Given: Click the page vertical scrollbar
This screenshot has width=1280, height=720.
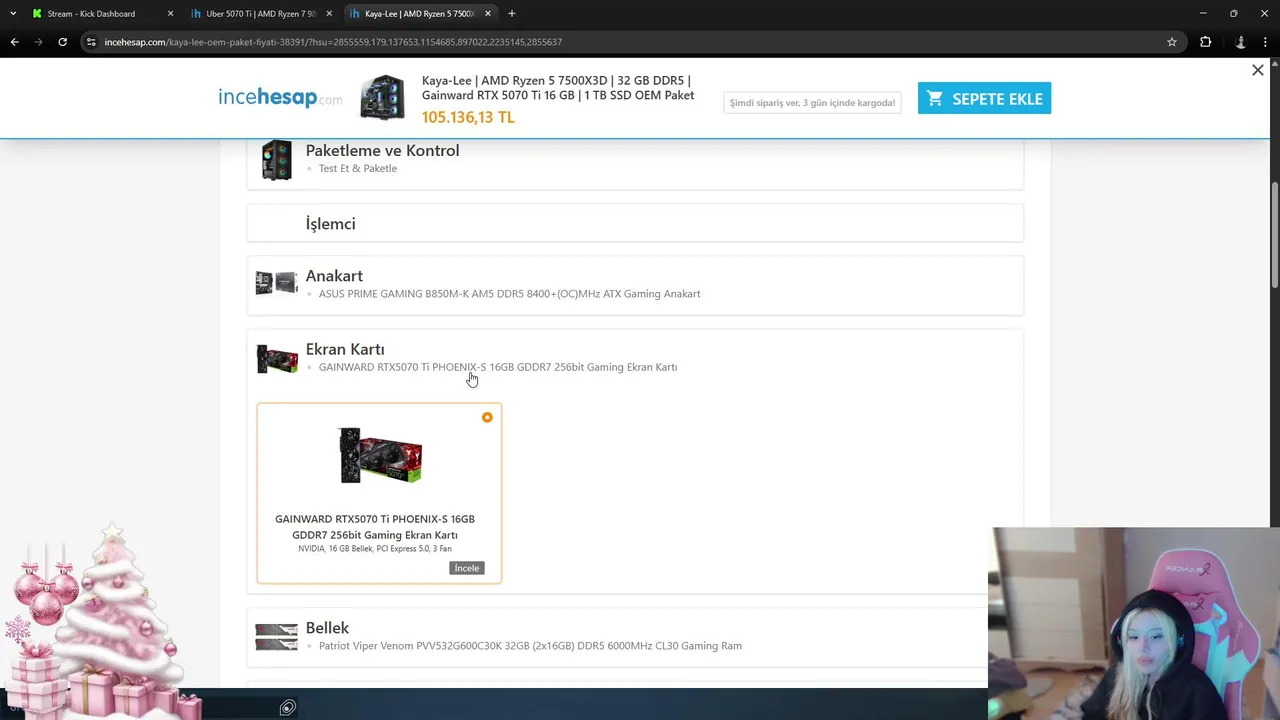Looking at the screenshot, I should (x=1274, y=235).
